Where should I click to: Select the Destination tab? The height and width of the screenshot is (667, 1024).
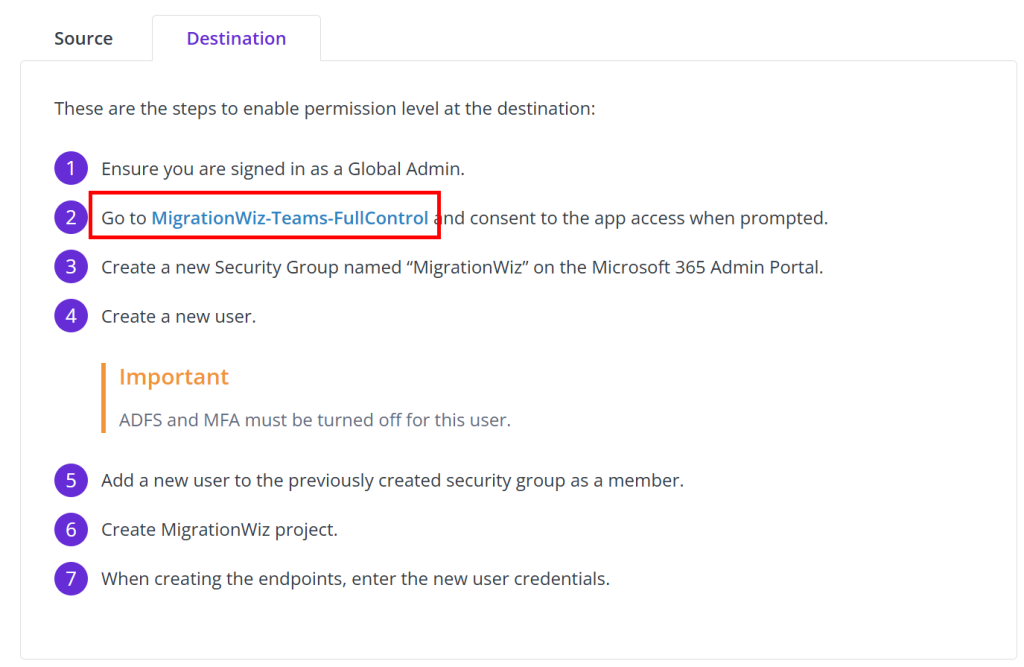pyautogui.click(x=236, y=39)
